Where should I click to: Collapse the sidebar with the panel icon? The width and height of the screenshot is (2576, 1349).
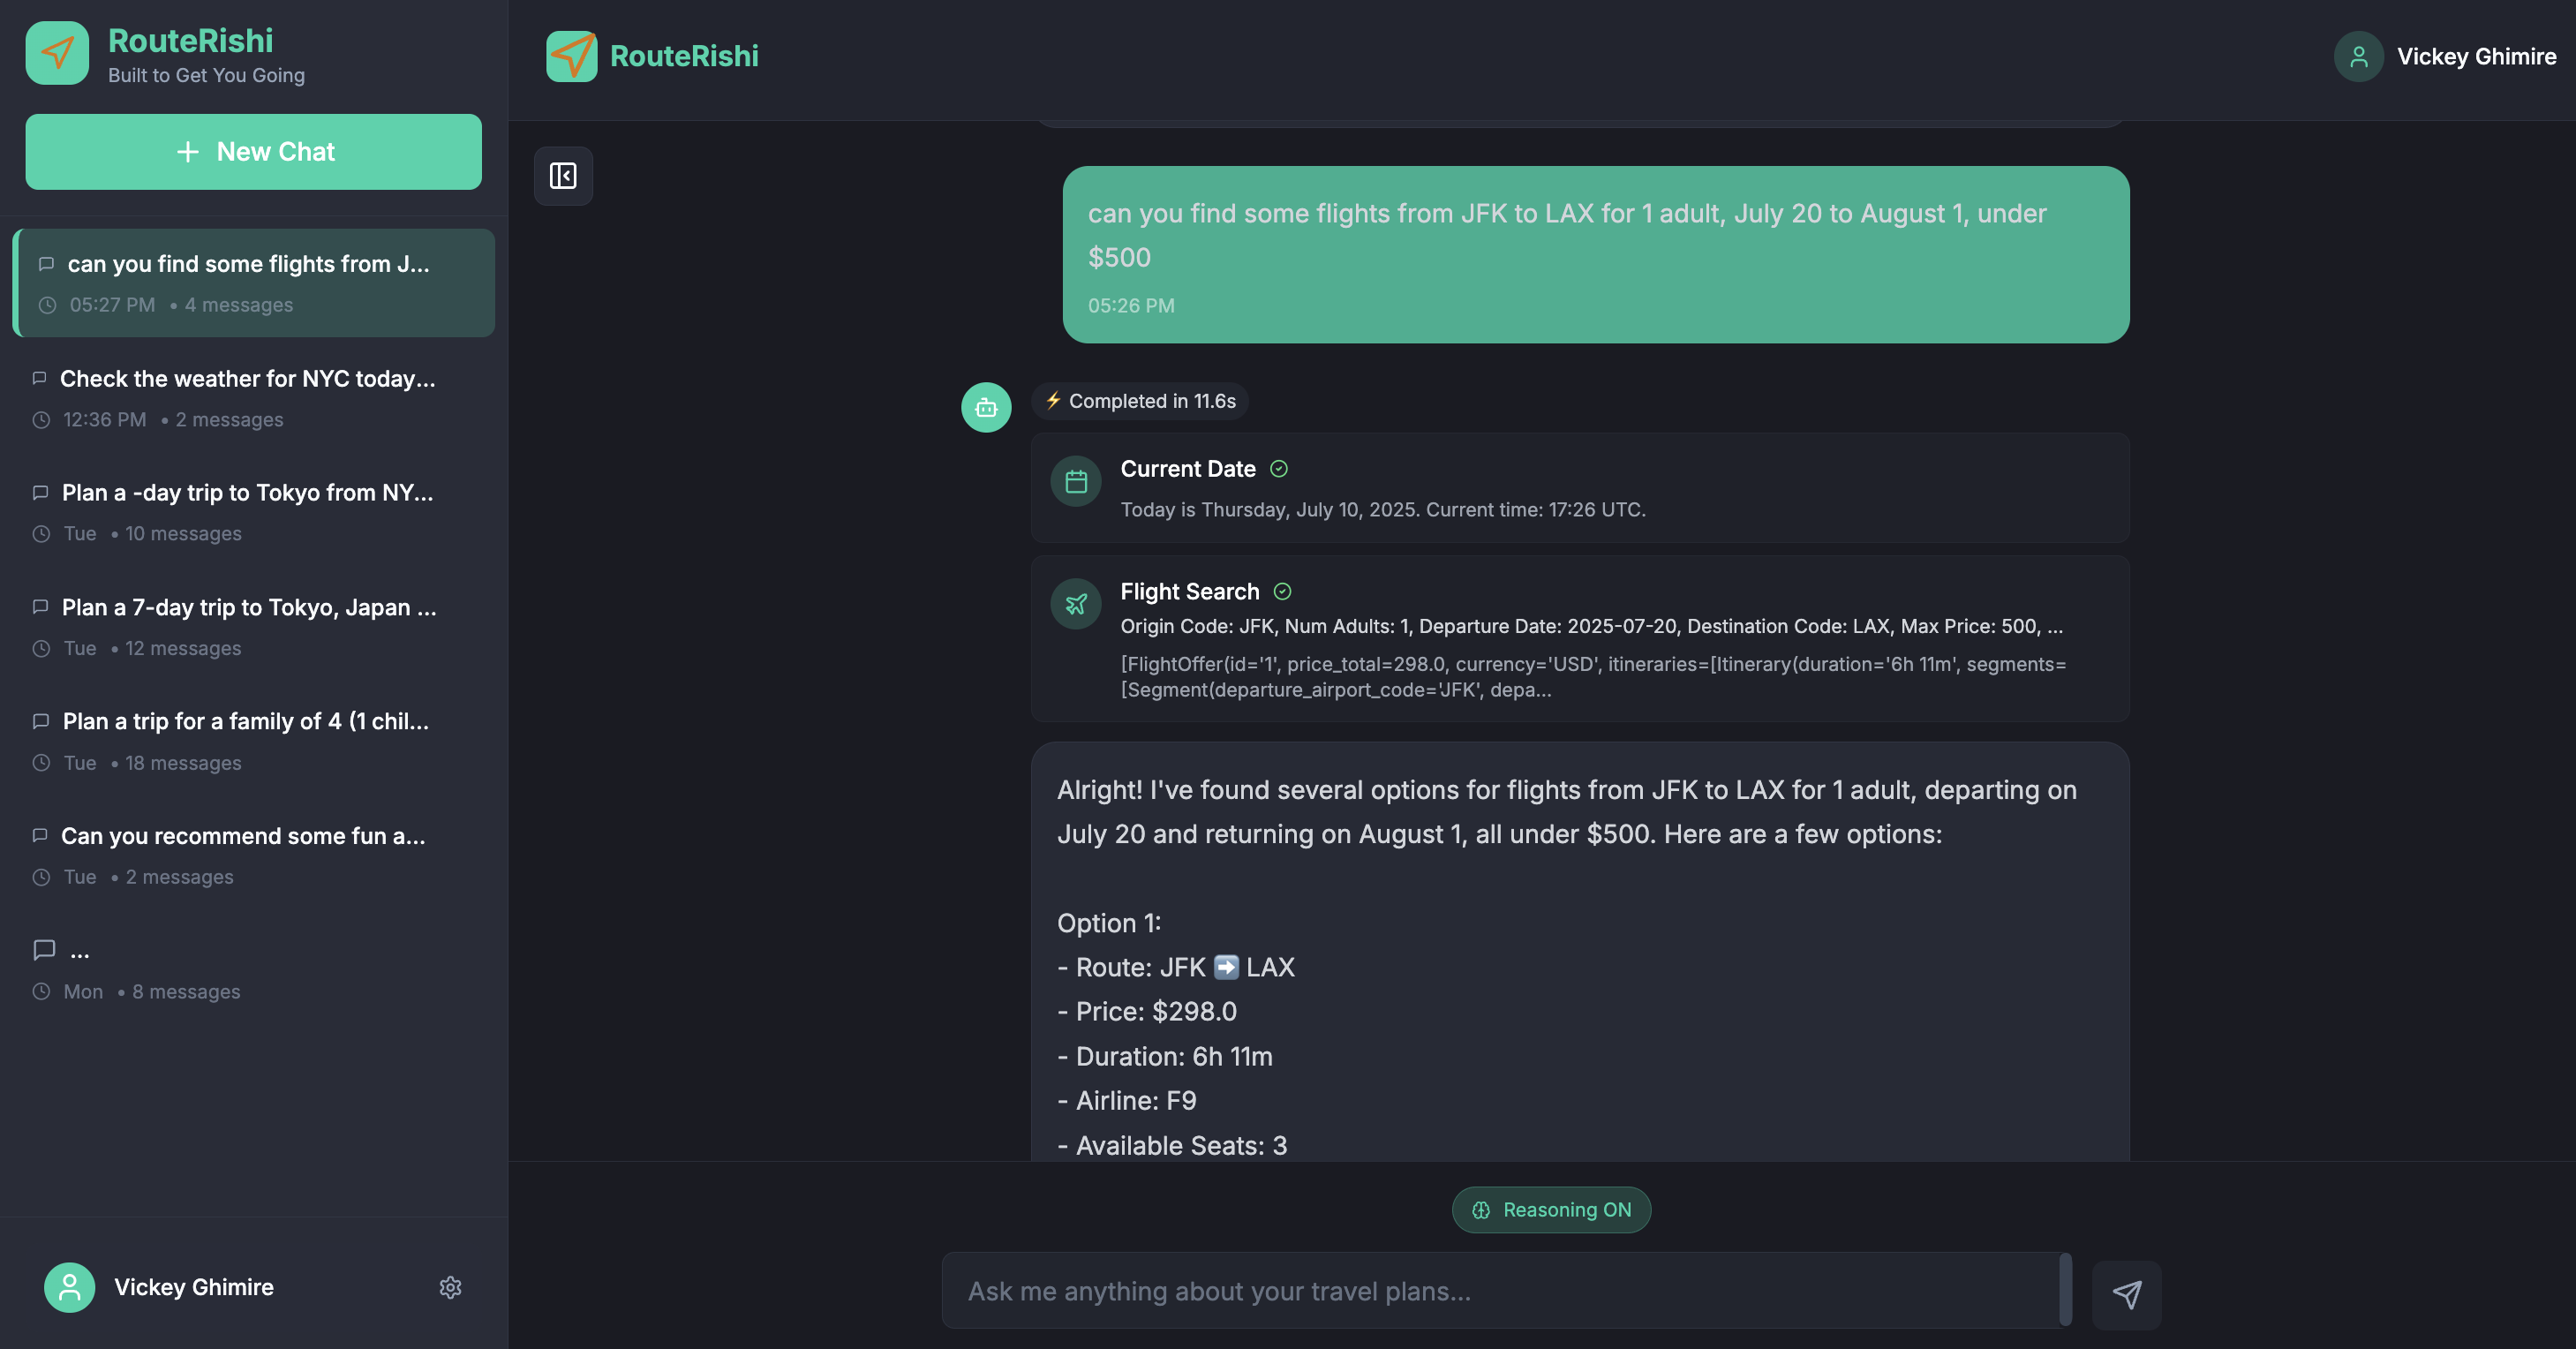coord(563,176)
